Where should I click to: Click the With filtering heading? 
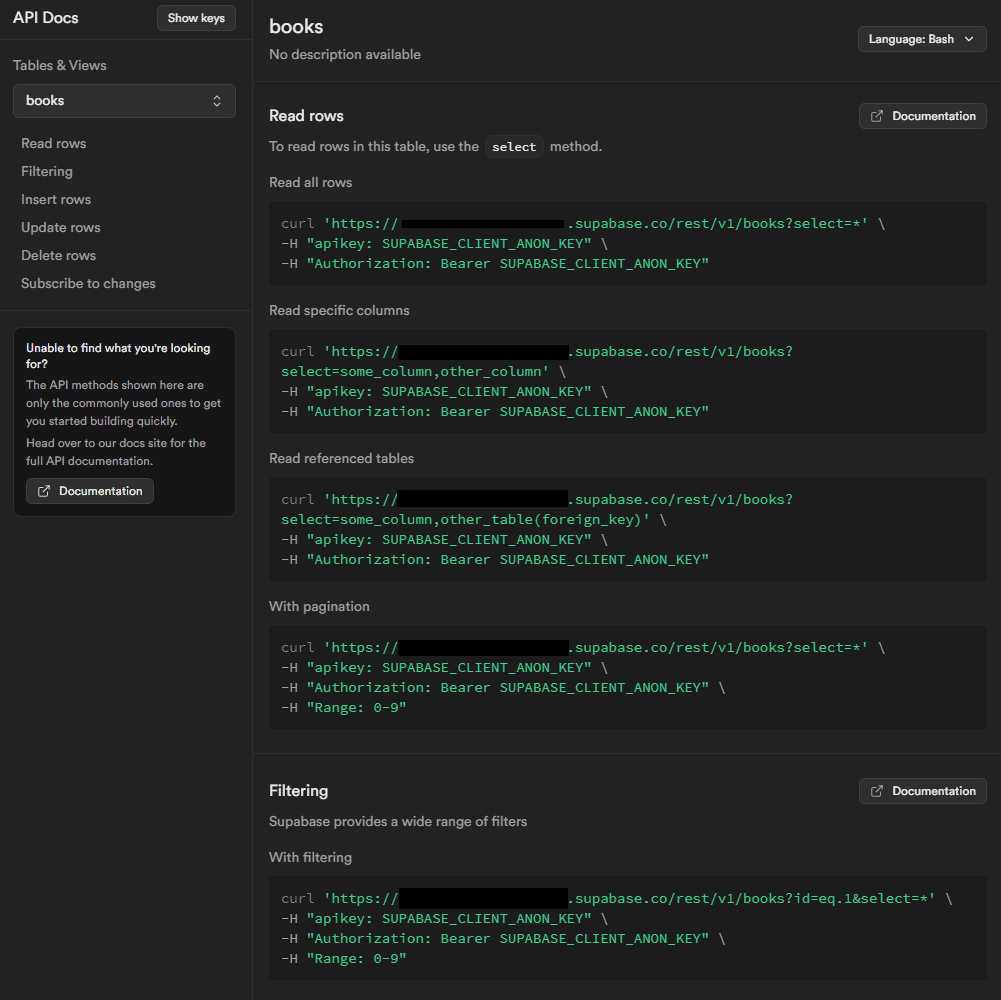310,858
